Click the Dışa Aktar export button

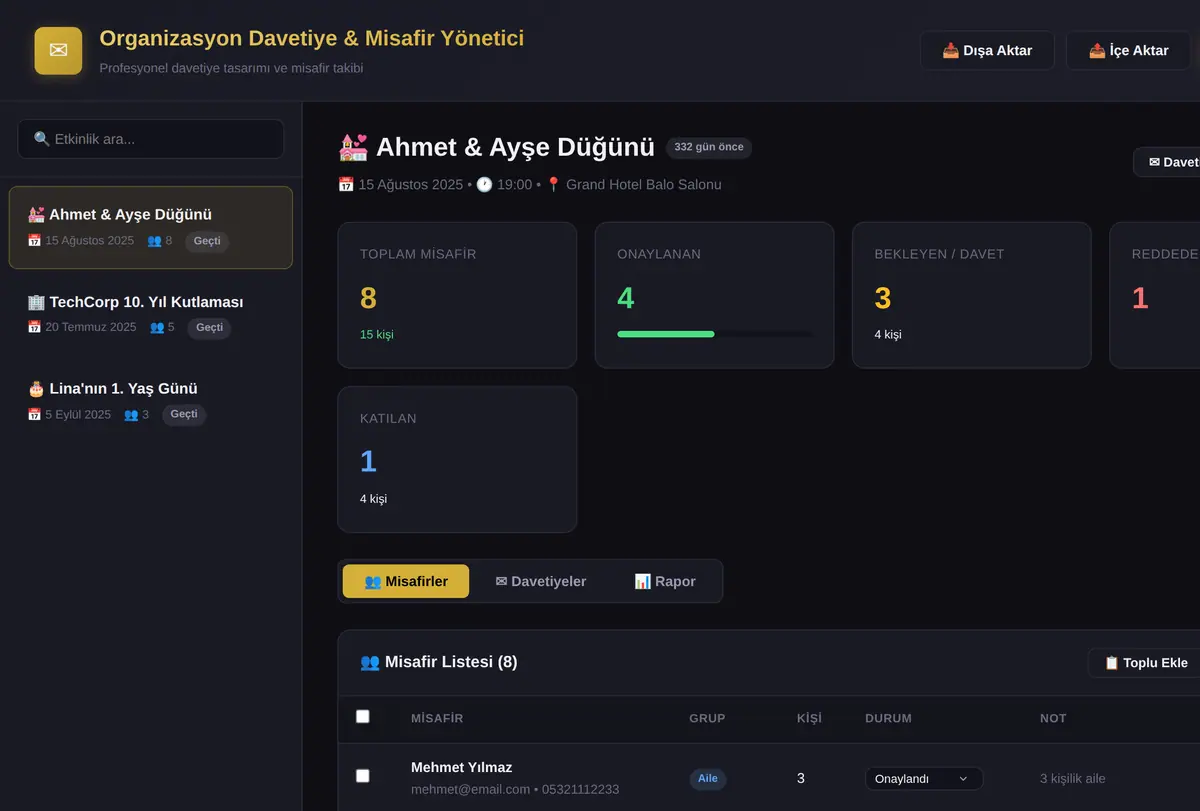[x=987, y=50]
